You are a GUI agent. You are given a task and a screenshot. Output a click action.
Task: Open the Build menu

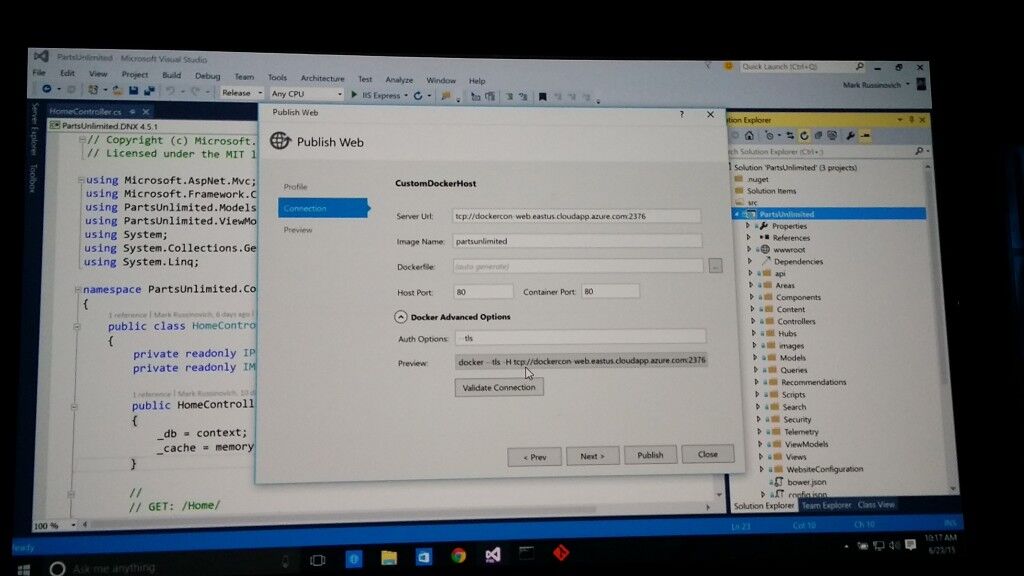pyautogui.click(x=171, y=75)
